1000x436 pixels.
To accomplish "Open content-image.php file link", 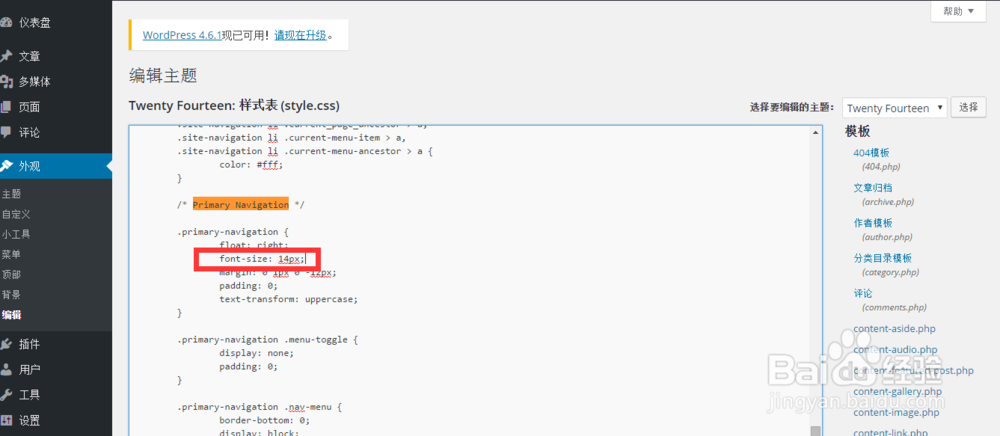I will 896,412.
